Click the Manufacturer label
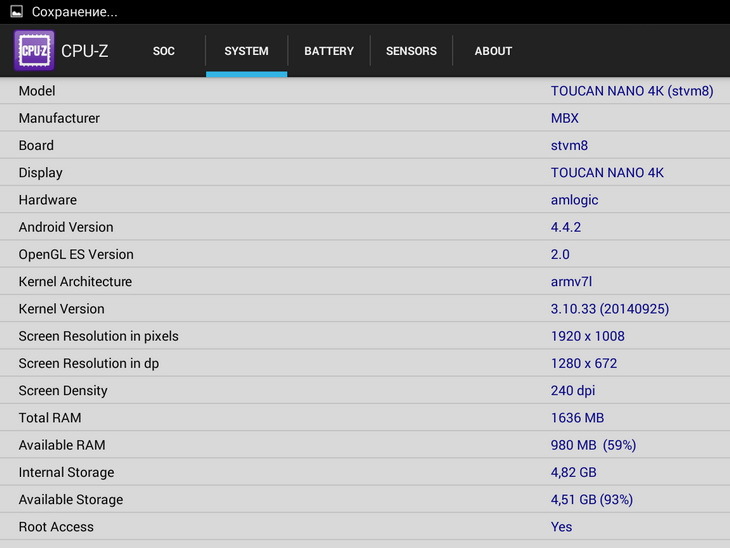 59,118
